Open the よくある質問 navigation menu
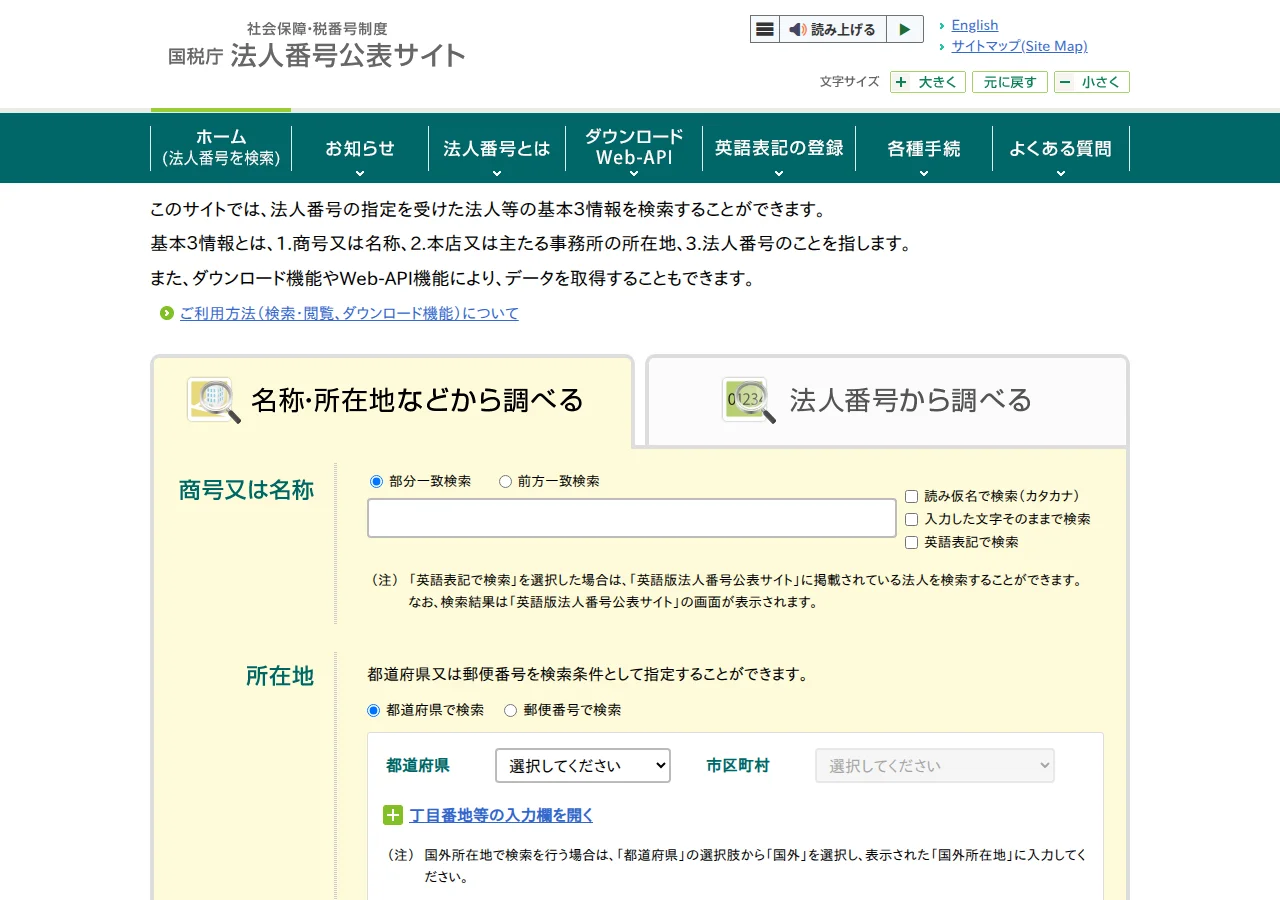The height and width of the screenshot is (900, 1280). pyautogui.click(x=1061, y=148)
